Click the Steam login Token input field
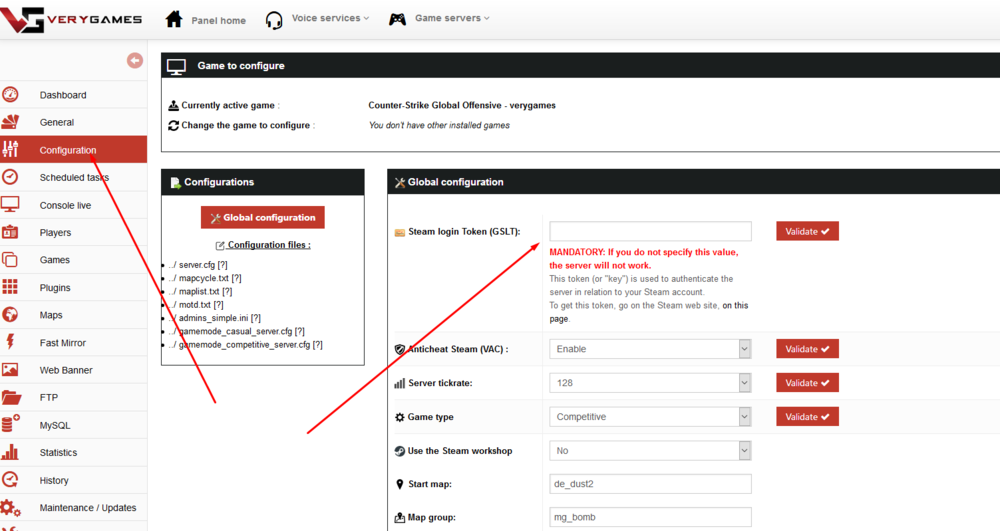 click(650, 232)
